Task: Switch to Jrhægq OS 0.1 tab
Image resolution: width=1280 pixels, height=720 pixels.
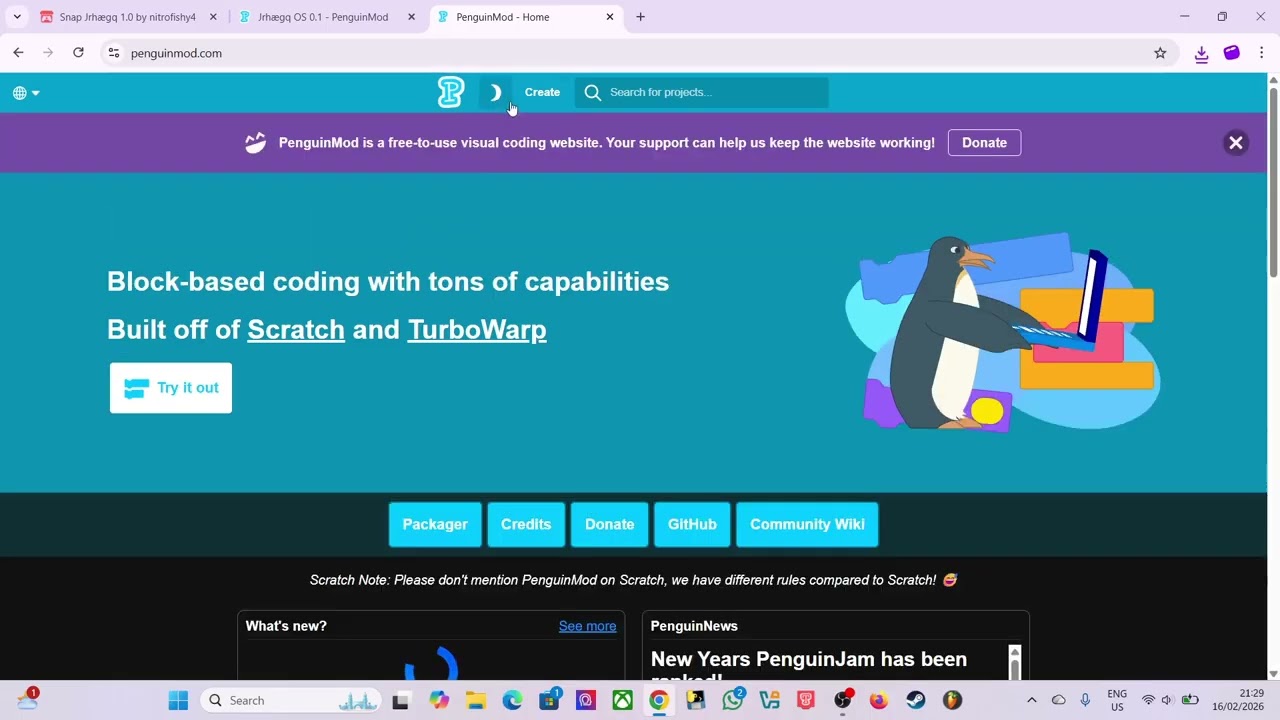Action: point(323,17)
